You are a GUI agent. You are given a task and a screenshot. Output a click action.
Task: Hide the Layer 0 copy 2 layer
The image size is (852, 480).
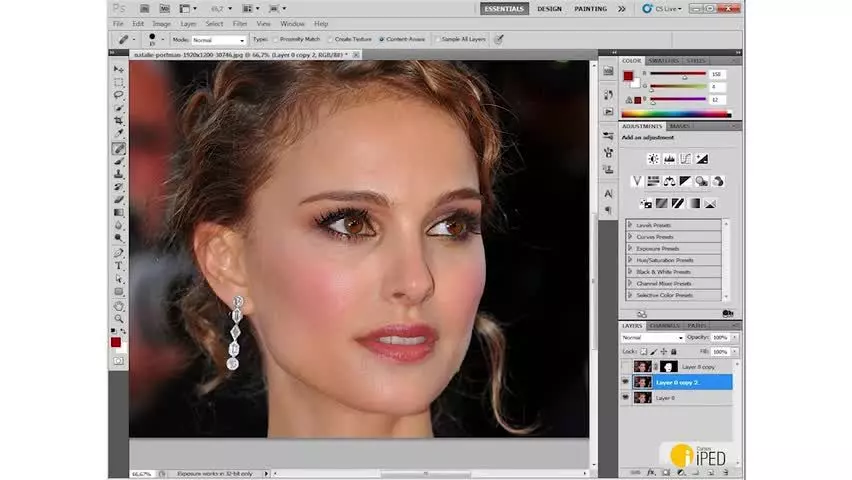click(x=625, y=382)
